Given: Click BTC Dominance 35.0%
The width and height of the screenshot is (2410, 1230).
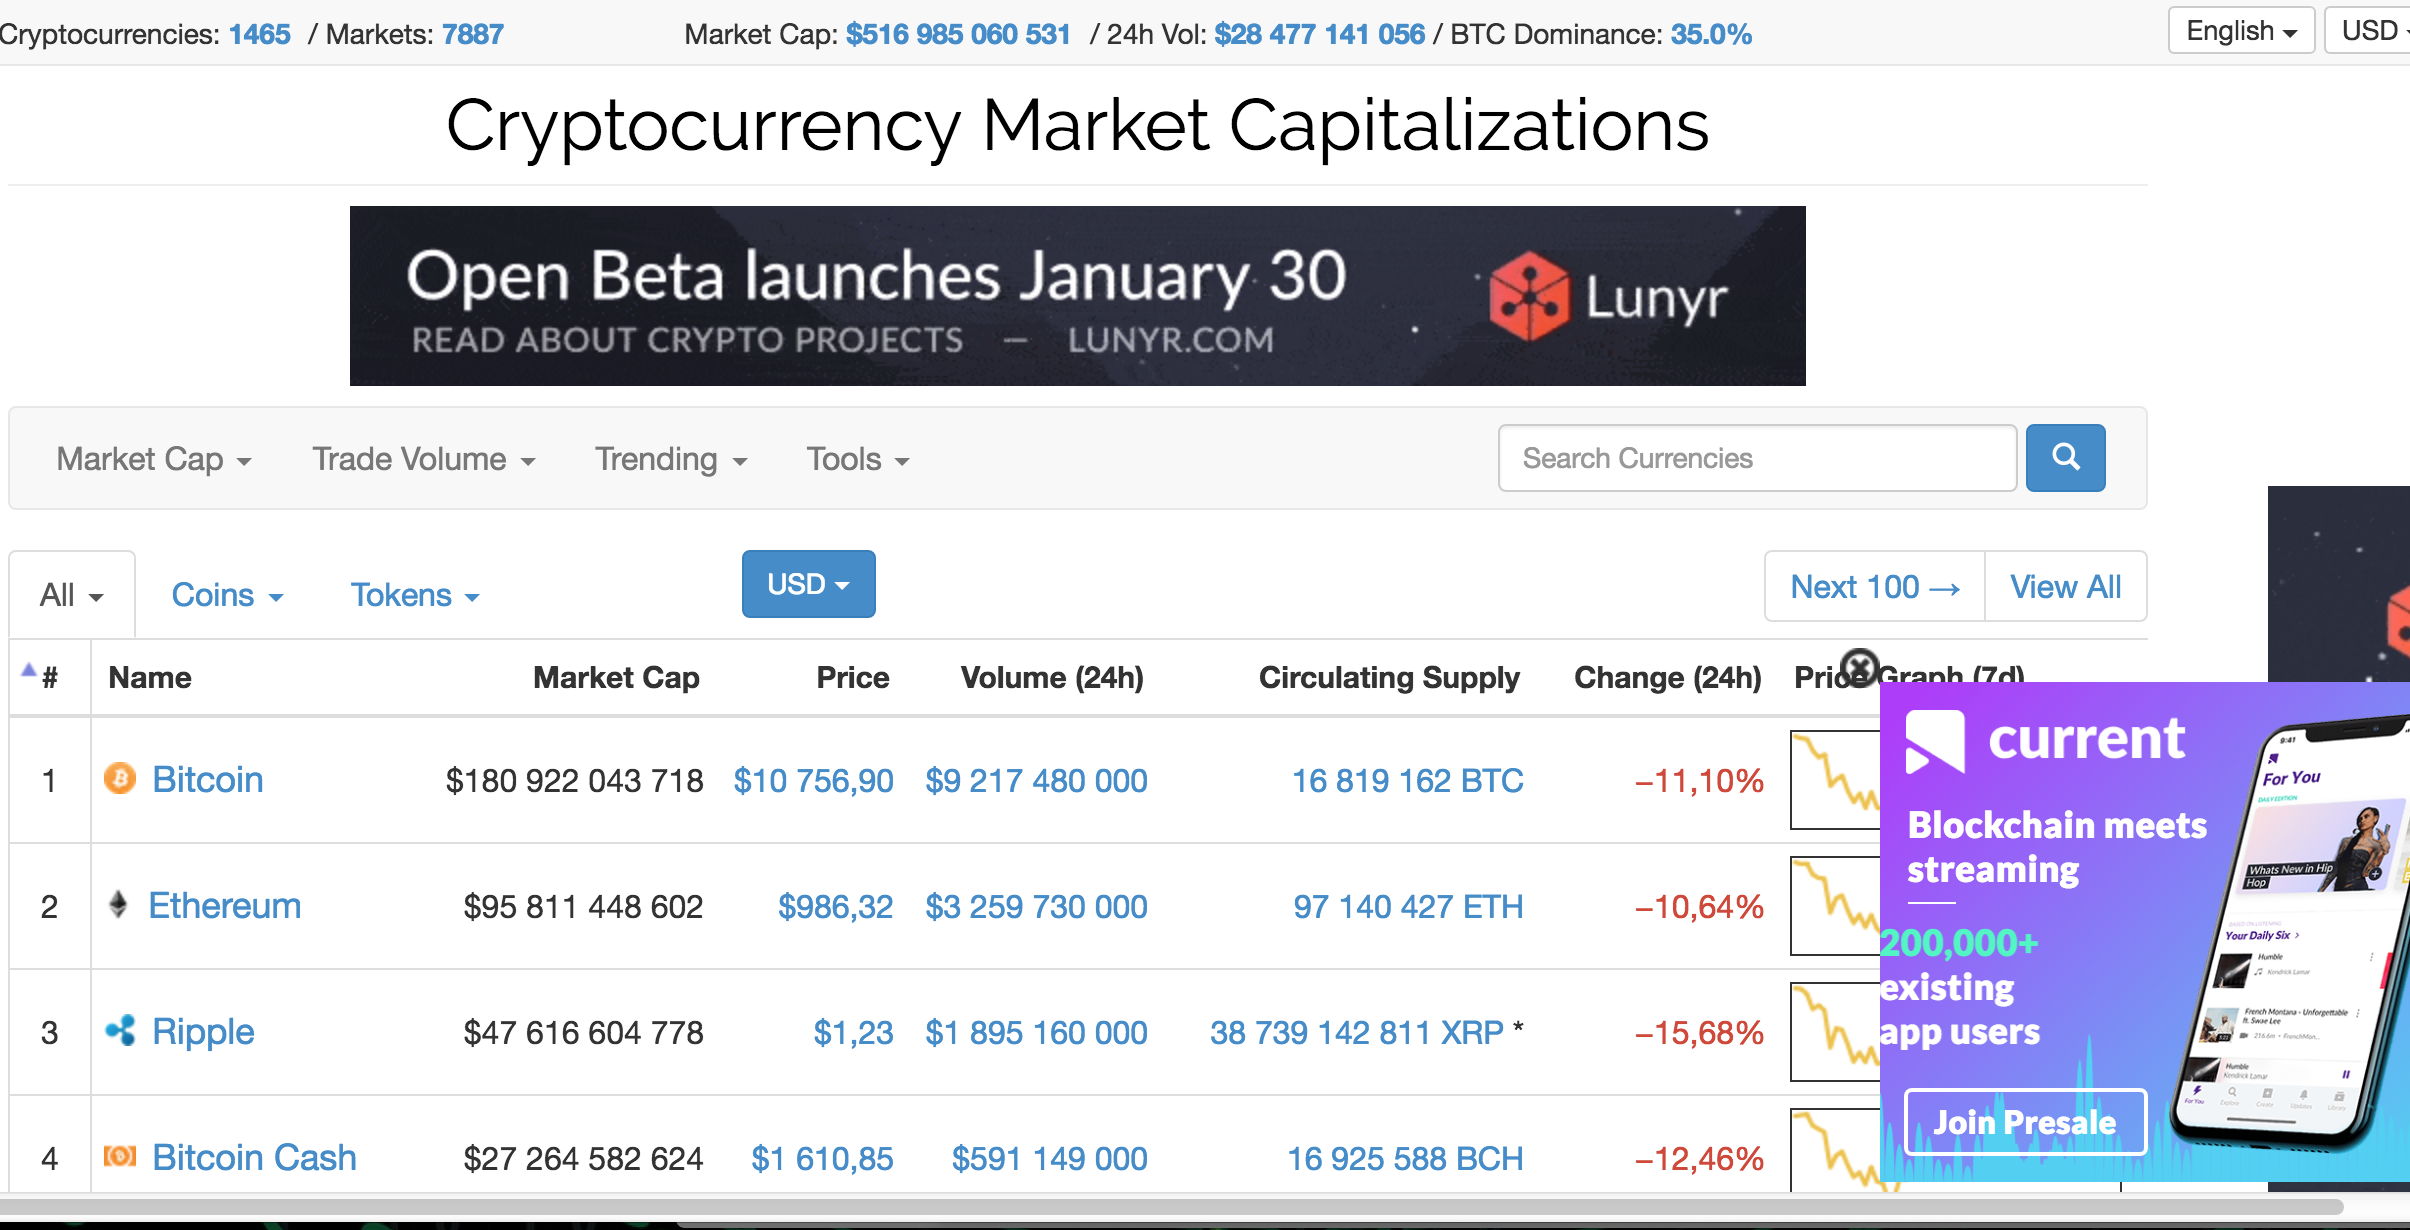Looking at the screenshot, I should click(x=1711, y=34).
